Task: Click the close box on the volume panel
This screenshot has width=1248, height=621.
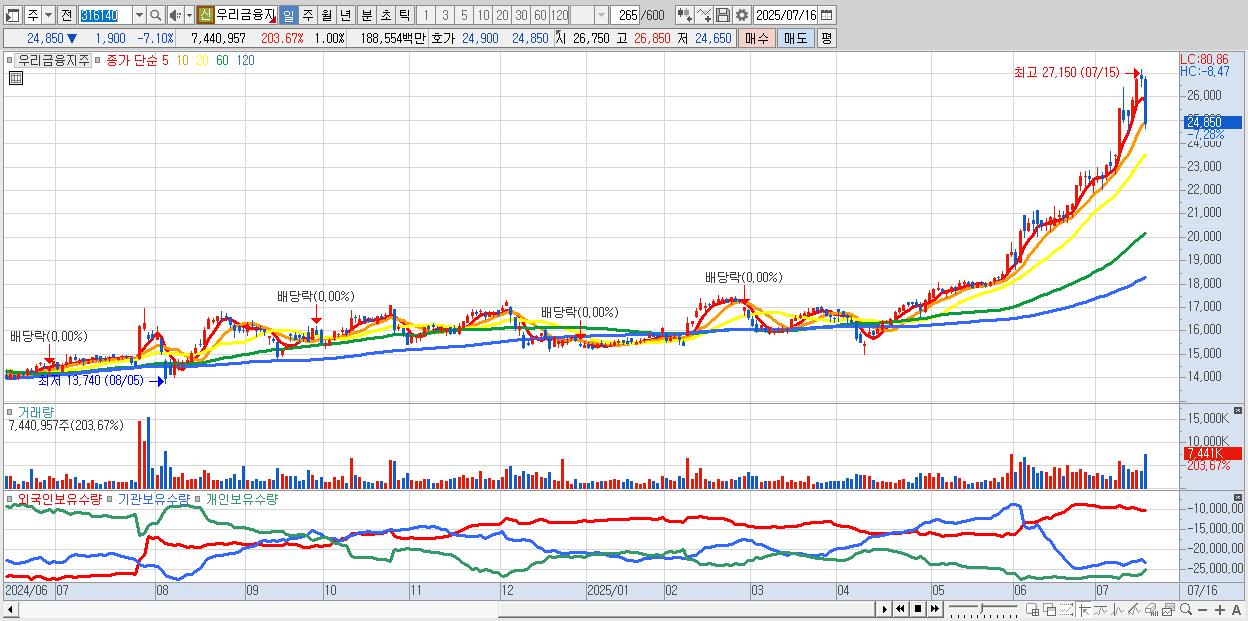Action: (1239, 411)
